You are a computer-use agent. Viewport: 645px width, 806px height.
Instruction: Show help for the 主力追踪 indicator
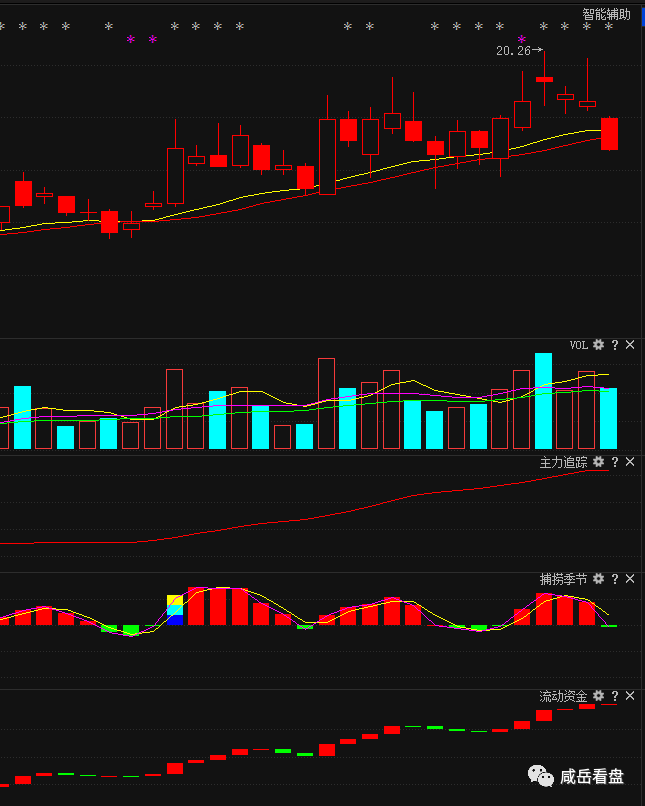coord(615,462)
